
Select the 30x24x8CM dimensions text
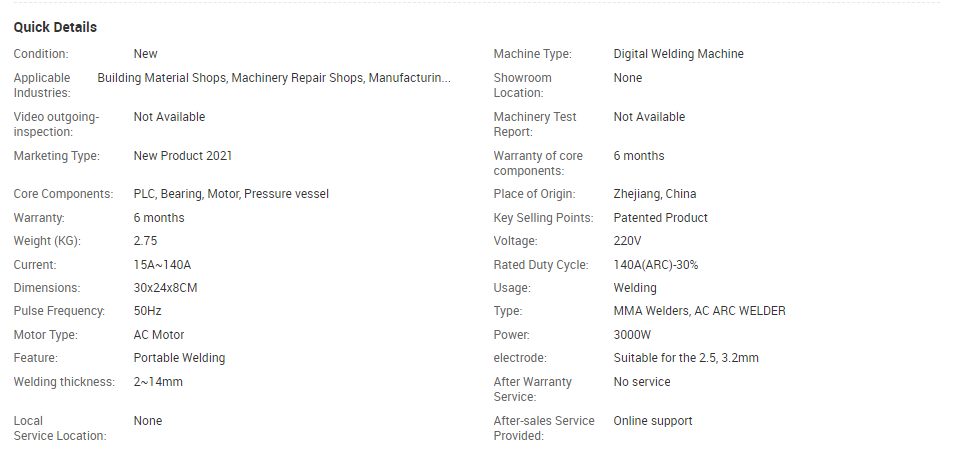point(165,287)
